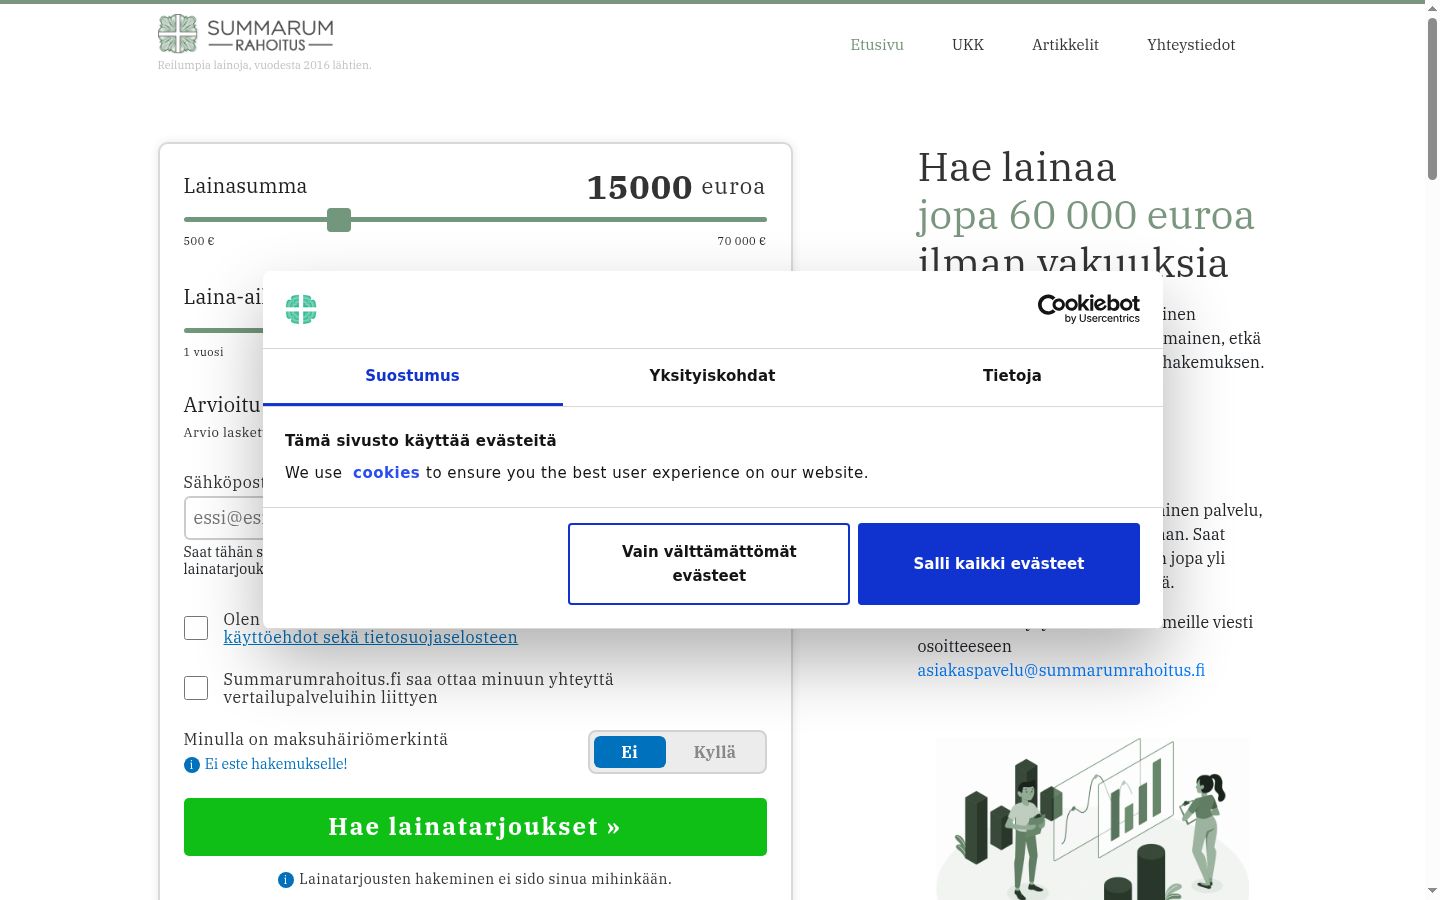Switch to the Yksityiskohdat tab
This screenshot has width=1440, height=900.
tap(712, 376)
